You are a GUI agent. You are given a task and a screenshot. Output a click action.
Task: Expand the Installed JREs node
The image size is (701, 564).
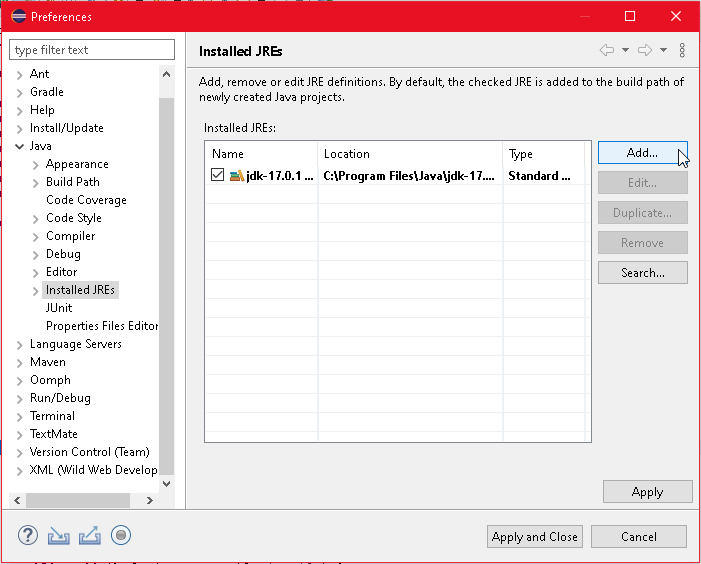click(35, 291)
